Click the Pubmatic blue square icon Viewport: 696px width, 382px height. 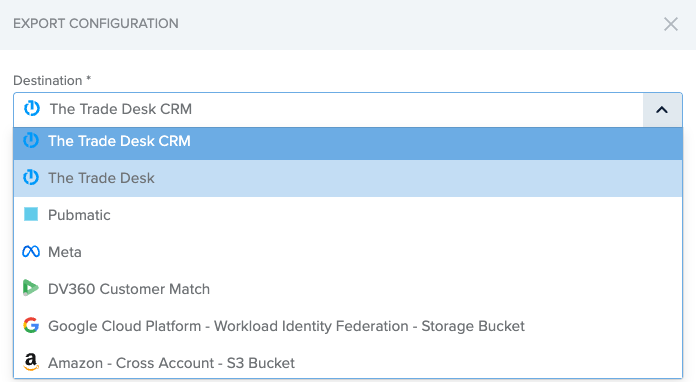[x=31, y=214]
